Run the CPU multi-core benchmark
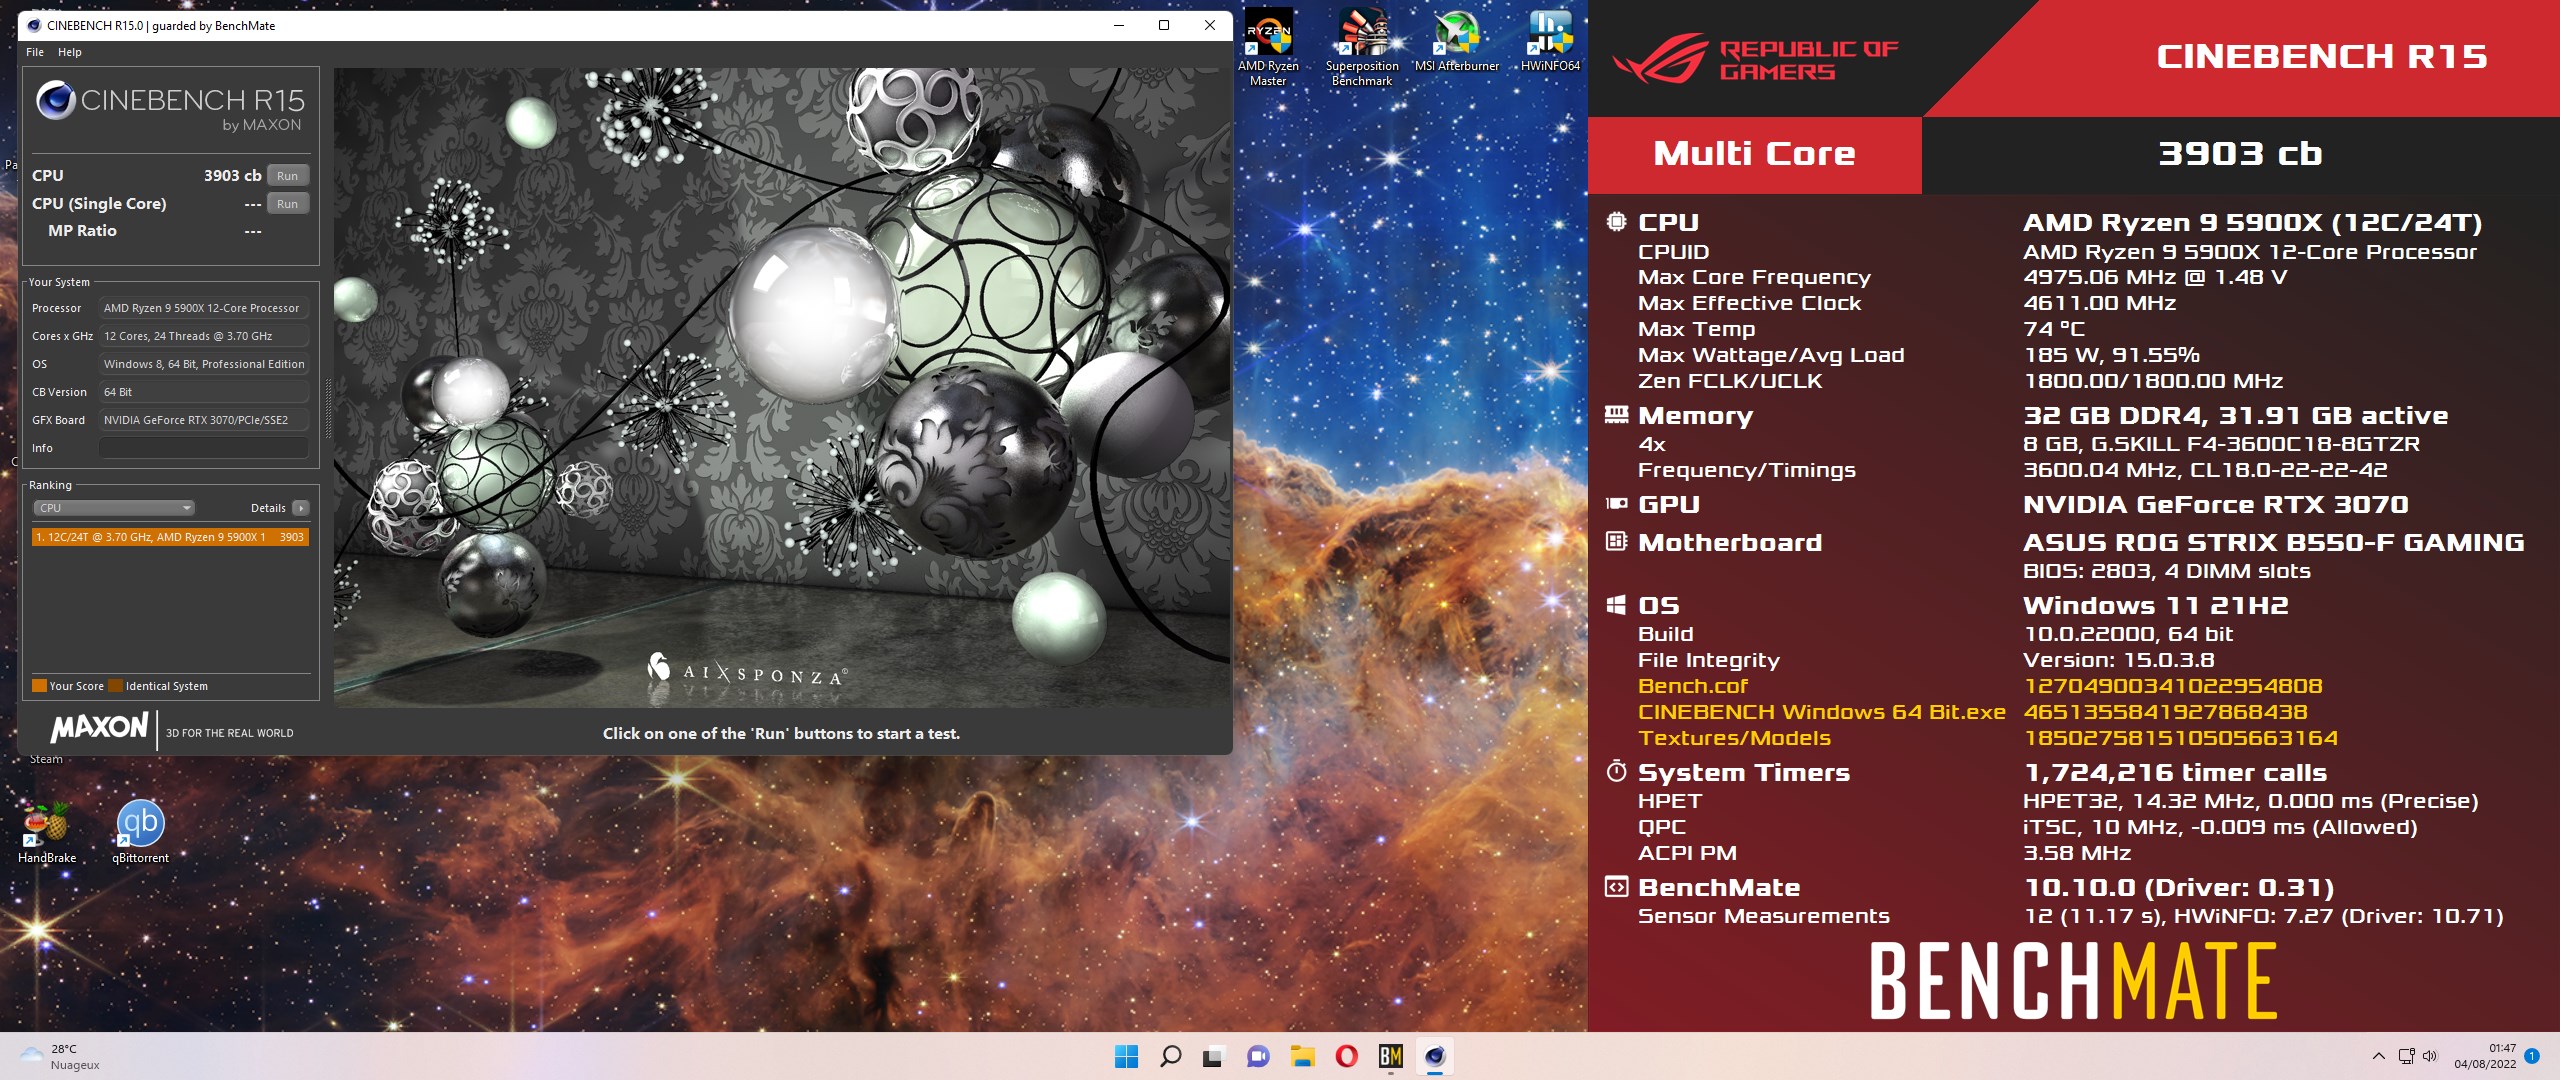 287,176
